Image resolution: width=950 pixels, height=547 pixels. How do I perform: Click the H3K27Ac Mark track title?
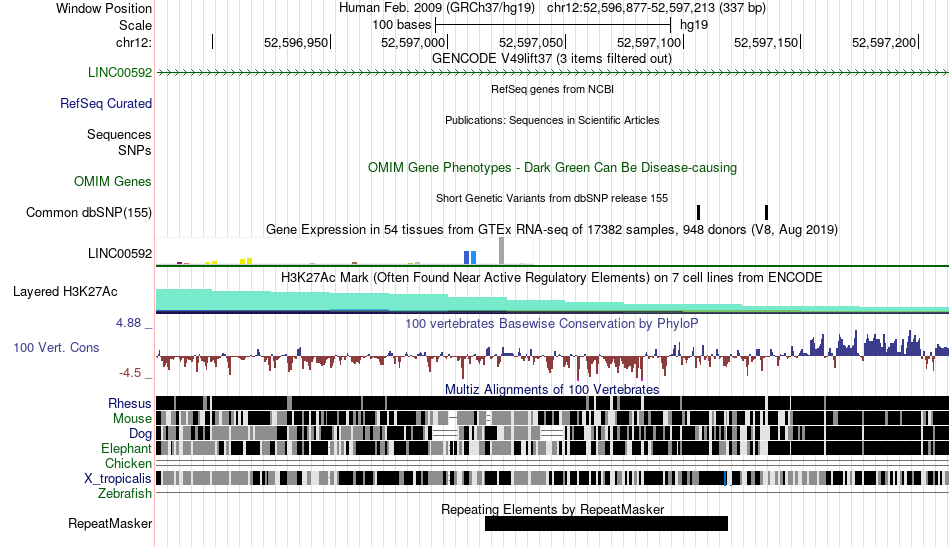[x=552, y=278]
